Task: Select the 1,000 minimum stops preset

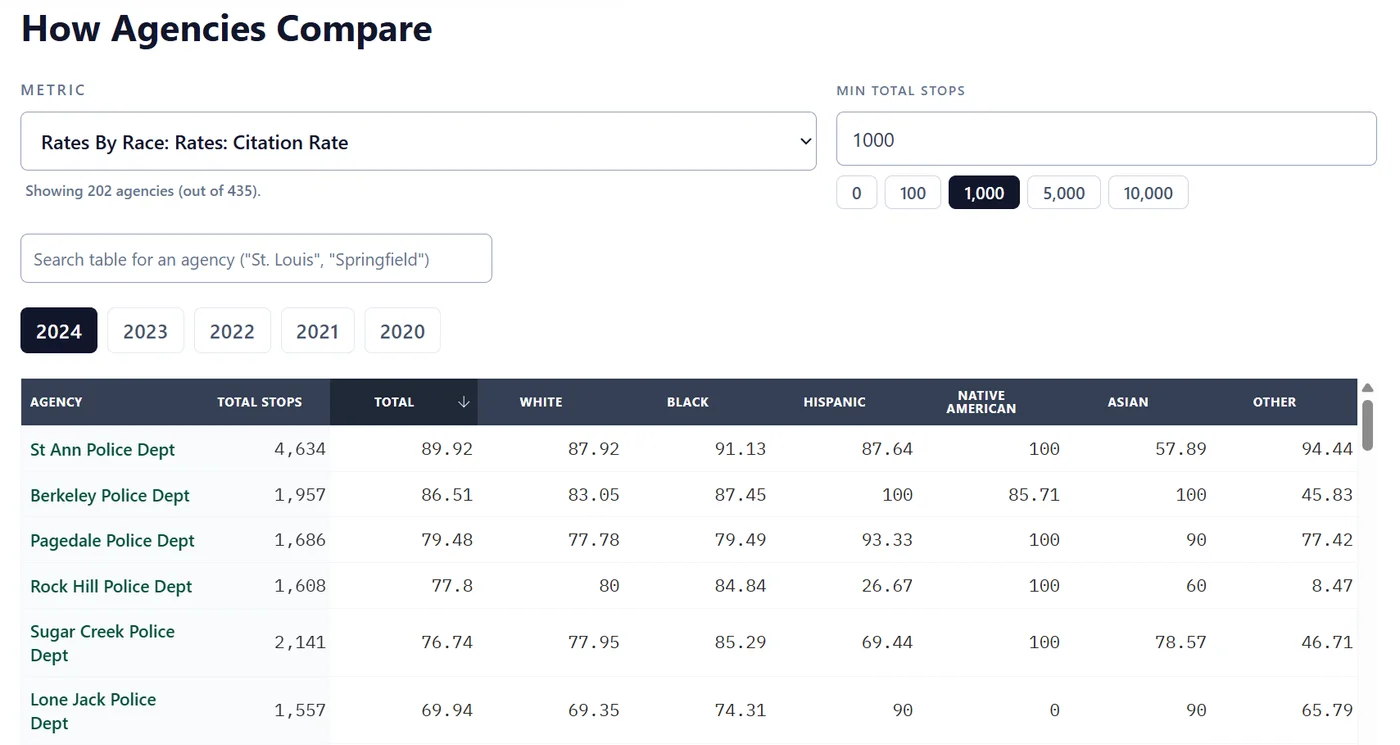Action: [983, 193]
